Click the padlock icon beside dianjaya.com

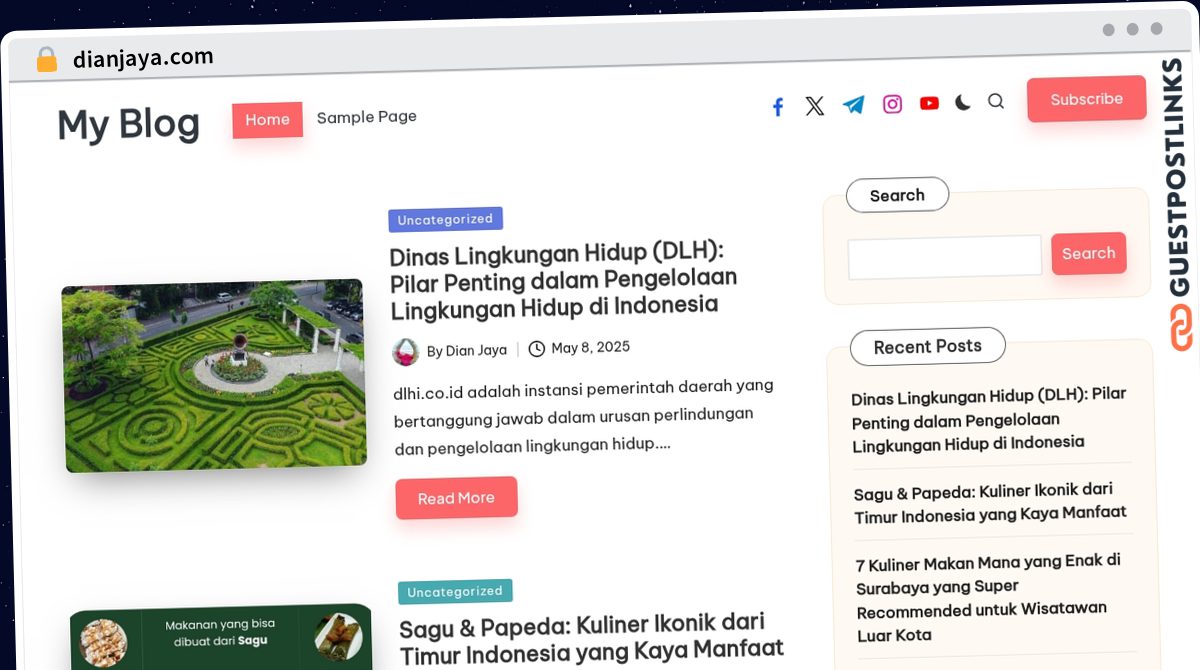click(46, 60)
